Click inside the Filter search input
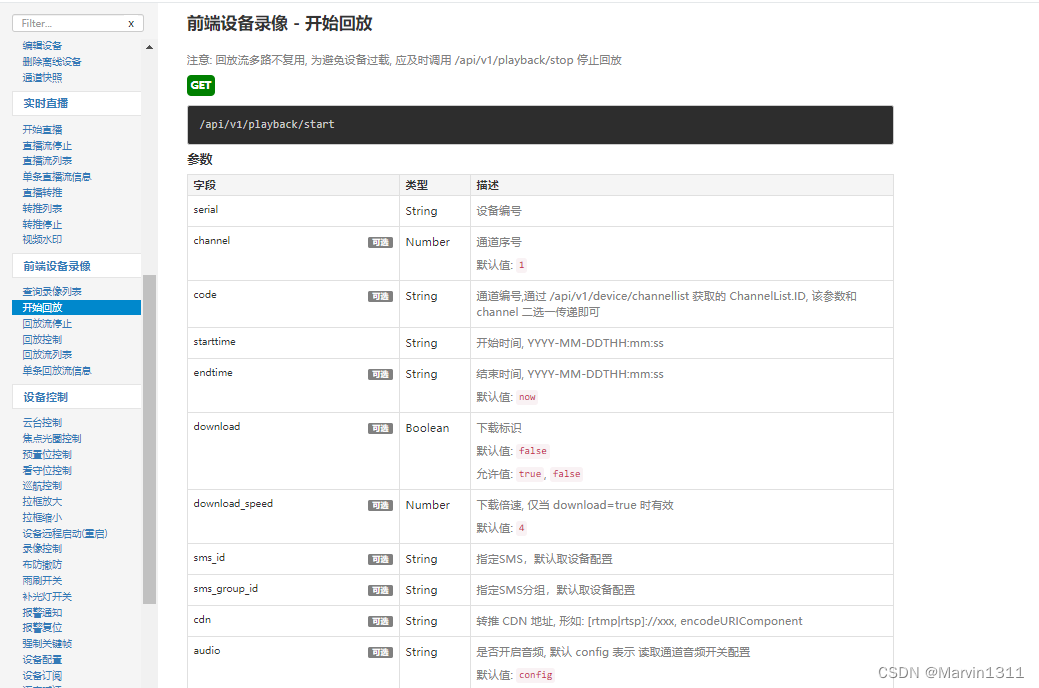The image size is (1039, 688). 60,22
